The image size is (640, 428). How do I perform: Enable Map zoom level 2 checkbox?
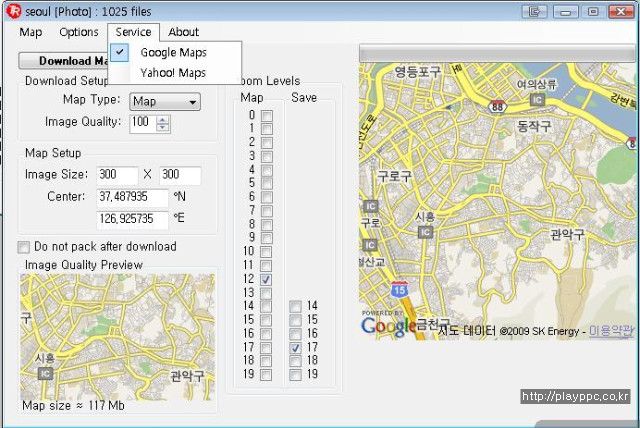(267, 143)
